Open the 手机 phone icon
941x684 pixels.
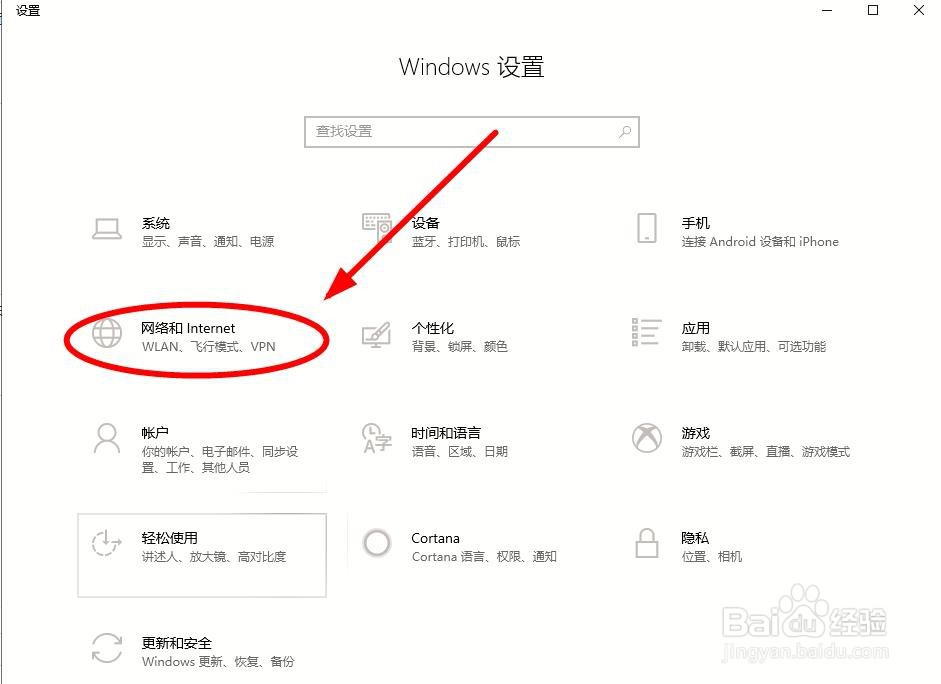pos(646,228)
